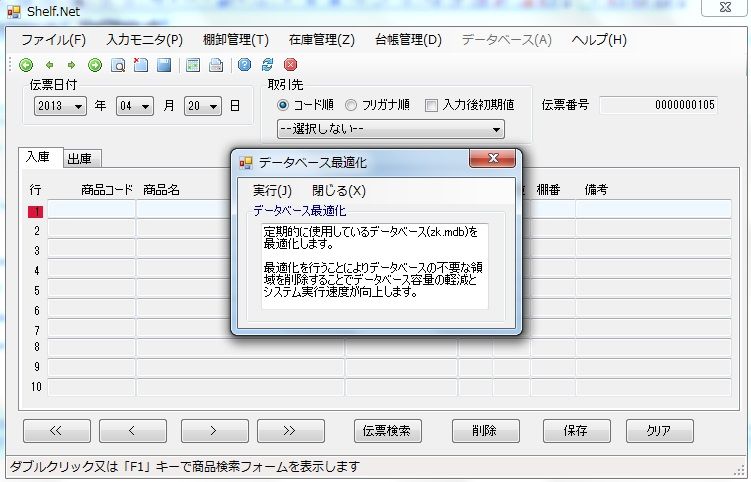Click the small green next arrow icon
This screenshot has height=482, width=751.
tap(71, 65)
